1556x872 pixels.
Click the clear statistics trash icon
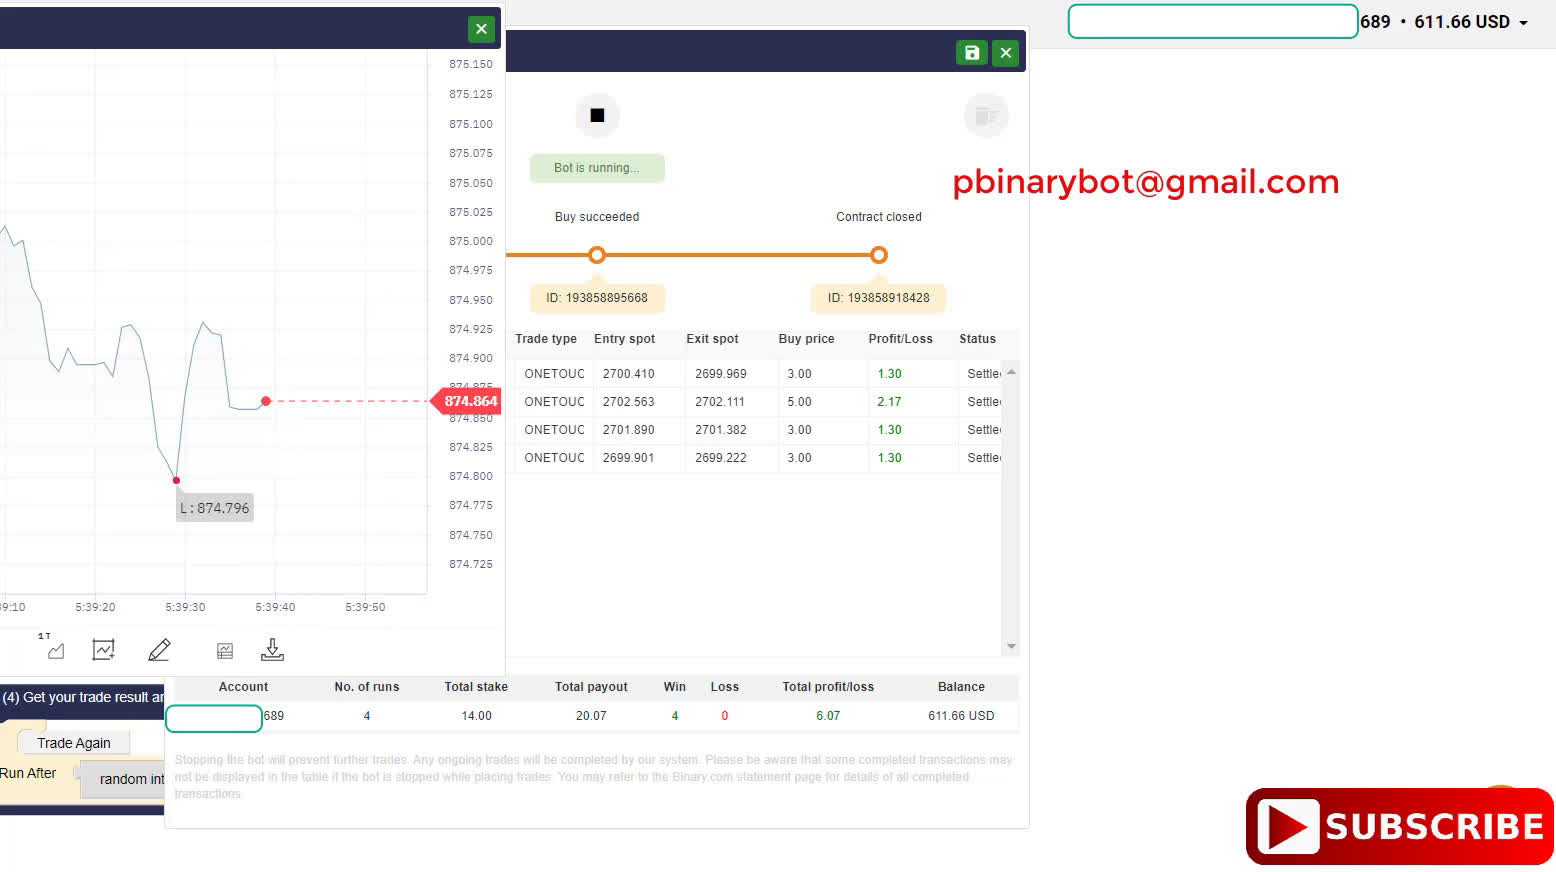(x=986, y=116)
